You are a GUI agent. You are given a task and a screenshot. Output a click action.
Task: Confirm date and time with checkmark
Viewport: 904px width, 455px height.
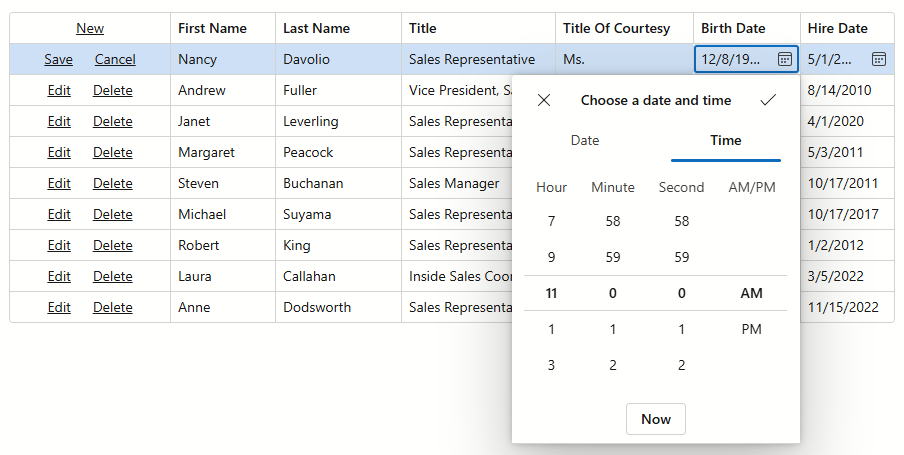[x=768, y=100]
